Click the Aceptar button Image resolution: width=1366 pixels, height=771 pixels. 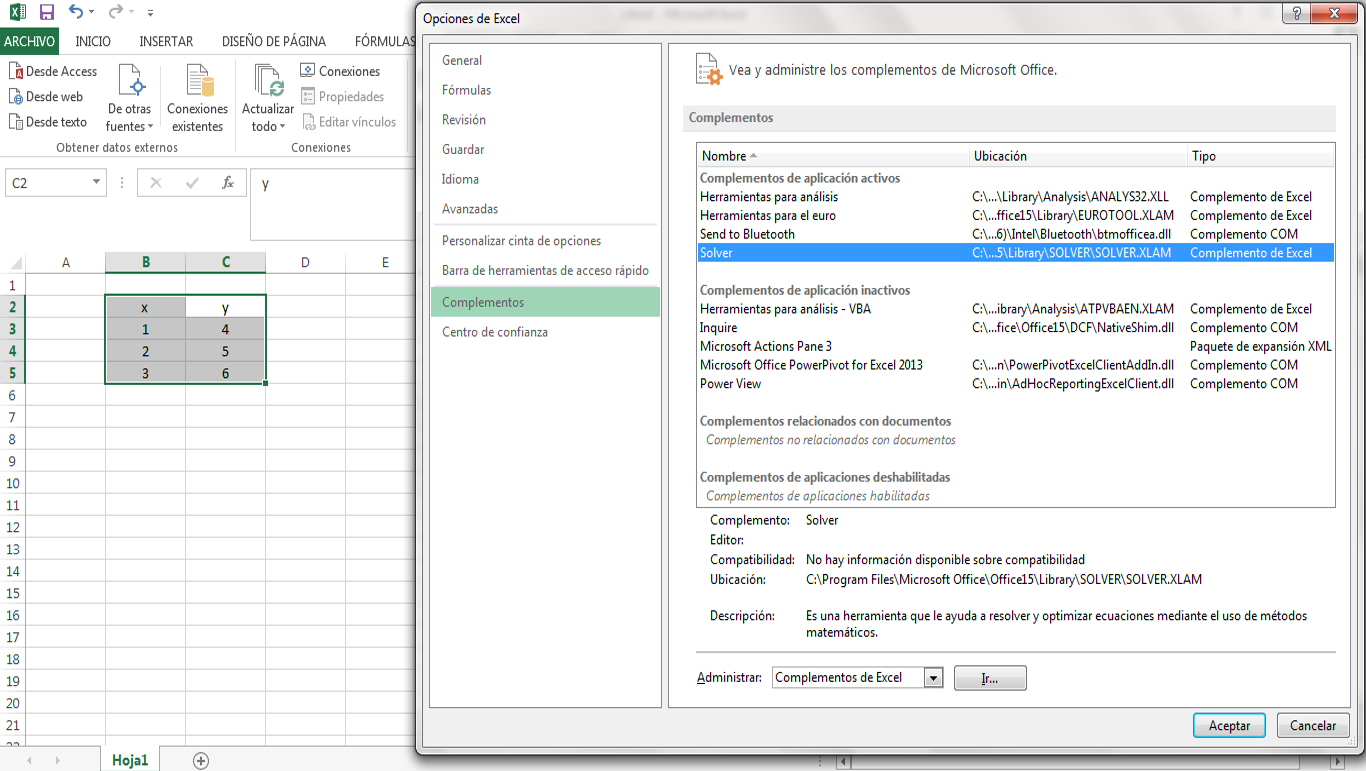(x=1229, y=726)
